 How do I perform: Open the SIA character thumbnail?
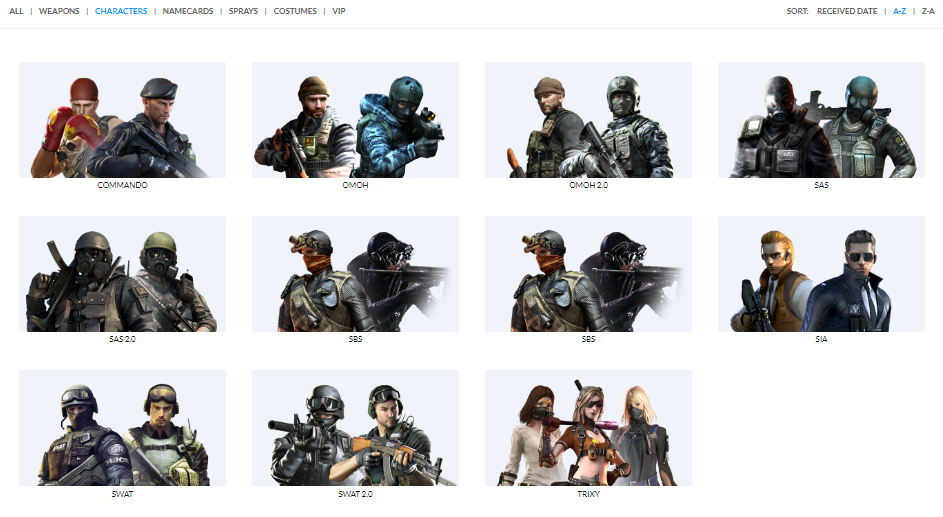tap(822, 274)
